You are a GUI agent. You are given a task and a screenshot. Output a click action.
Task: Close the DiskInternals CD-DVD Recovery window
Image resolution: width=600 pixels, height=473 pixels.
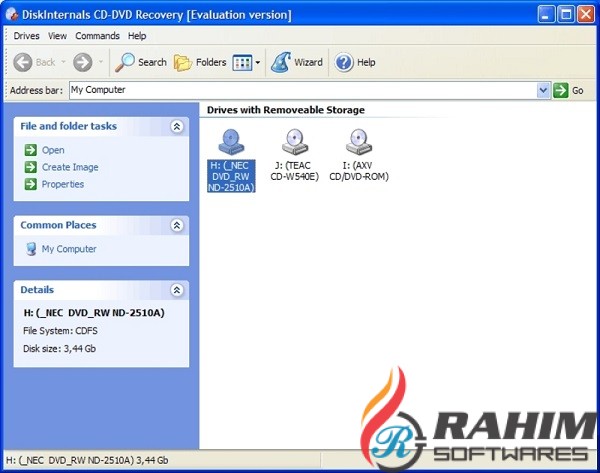pos(586,15)
